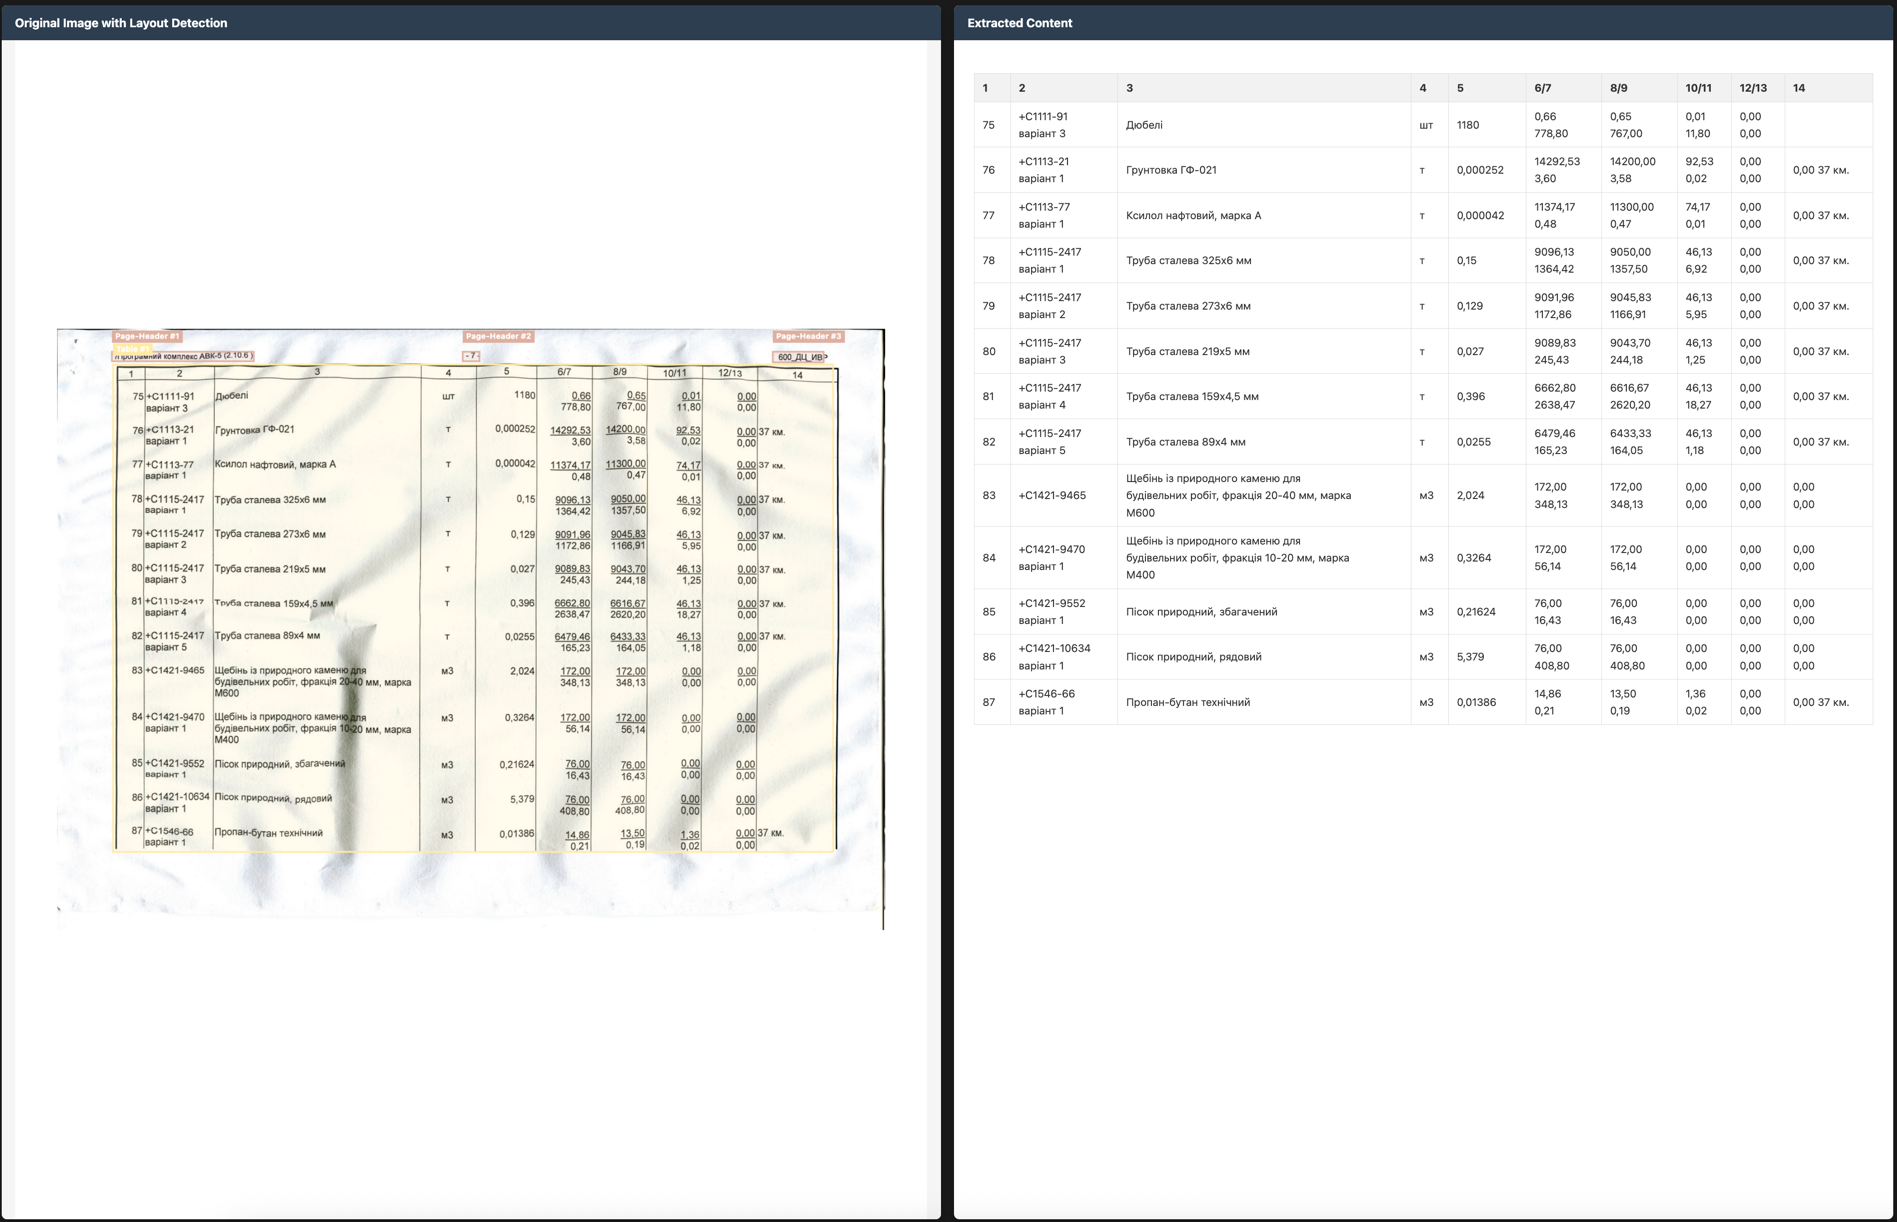This screenshot has width=1897, height=1222.
Task: Click the Page-Header #3 detection label
Action: [808, 336]
